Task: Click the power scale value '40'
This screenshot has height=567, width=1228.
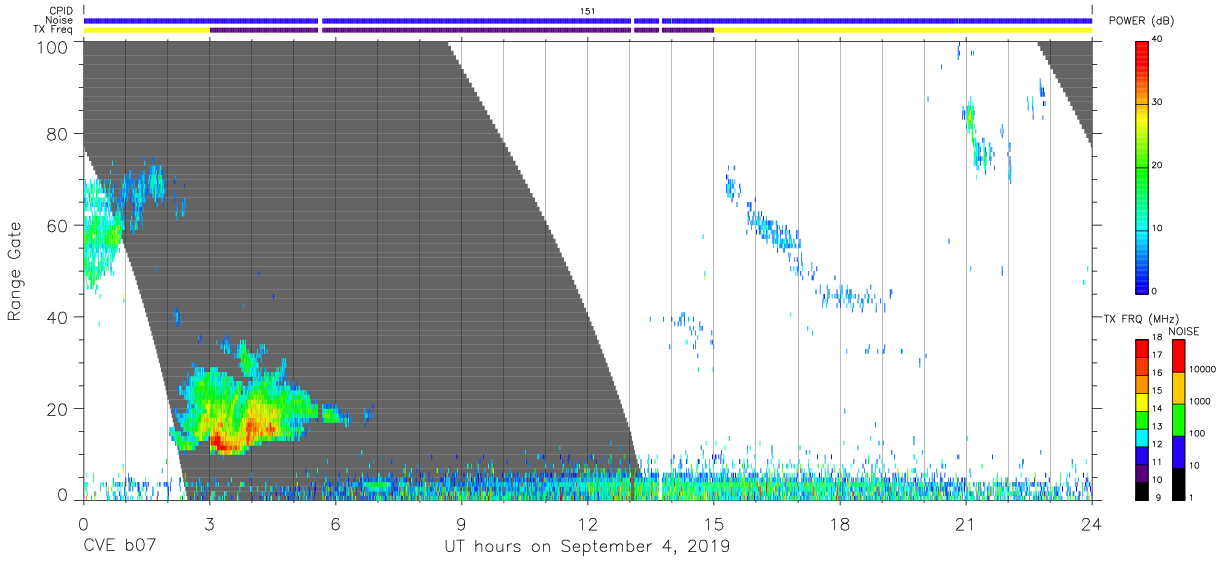Action: click(x=1158, y=39)
